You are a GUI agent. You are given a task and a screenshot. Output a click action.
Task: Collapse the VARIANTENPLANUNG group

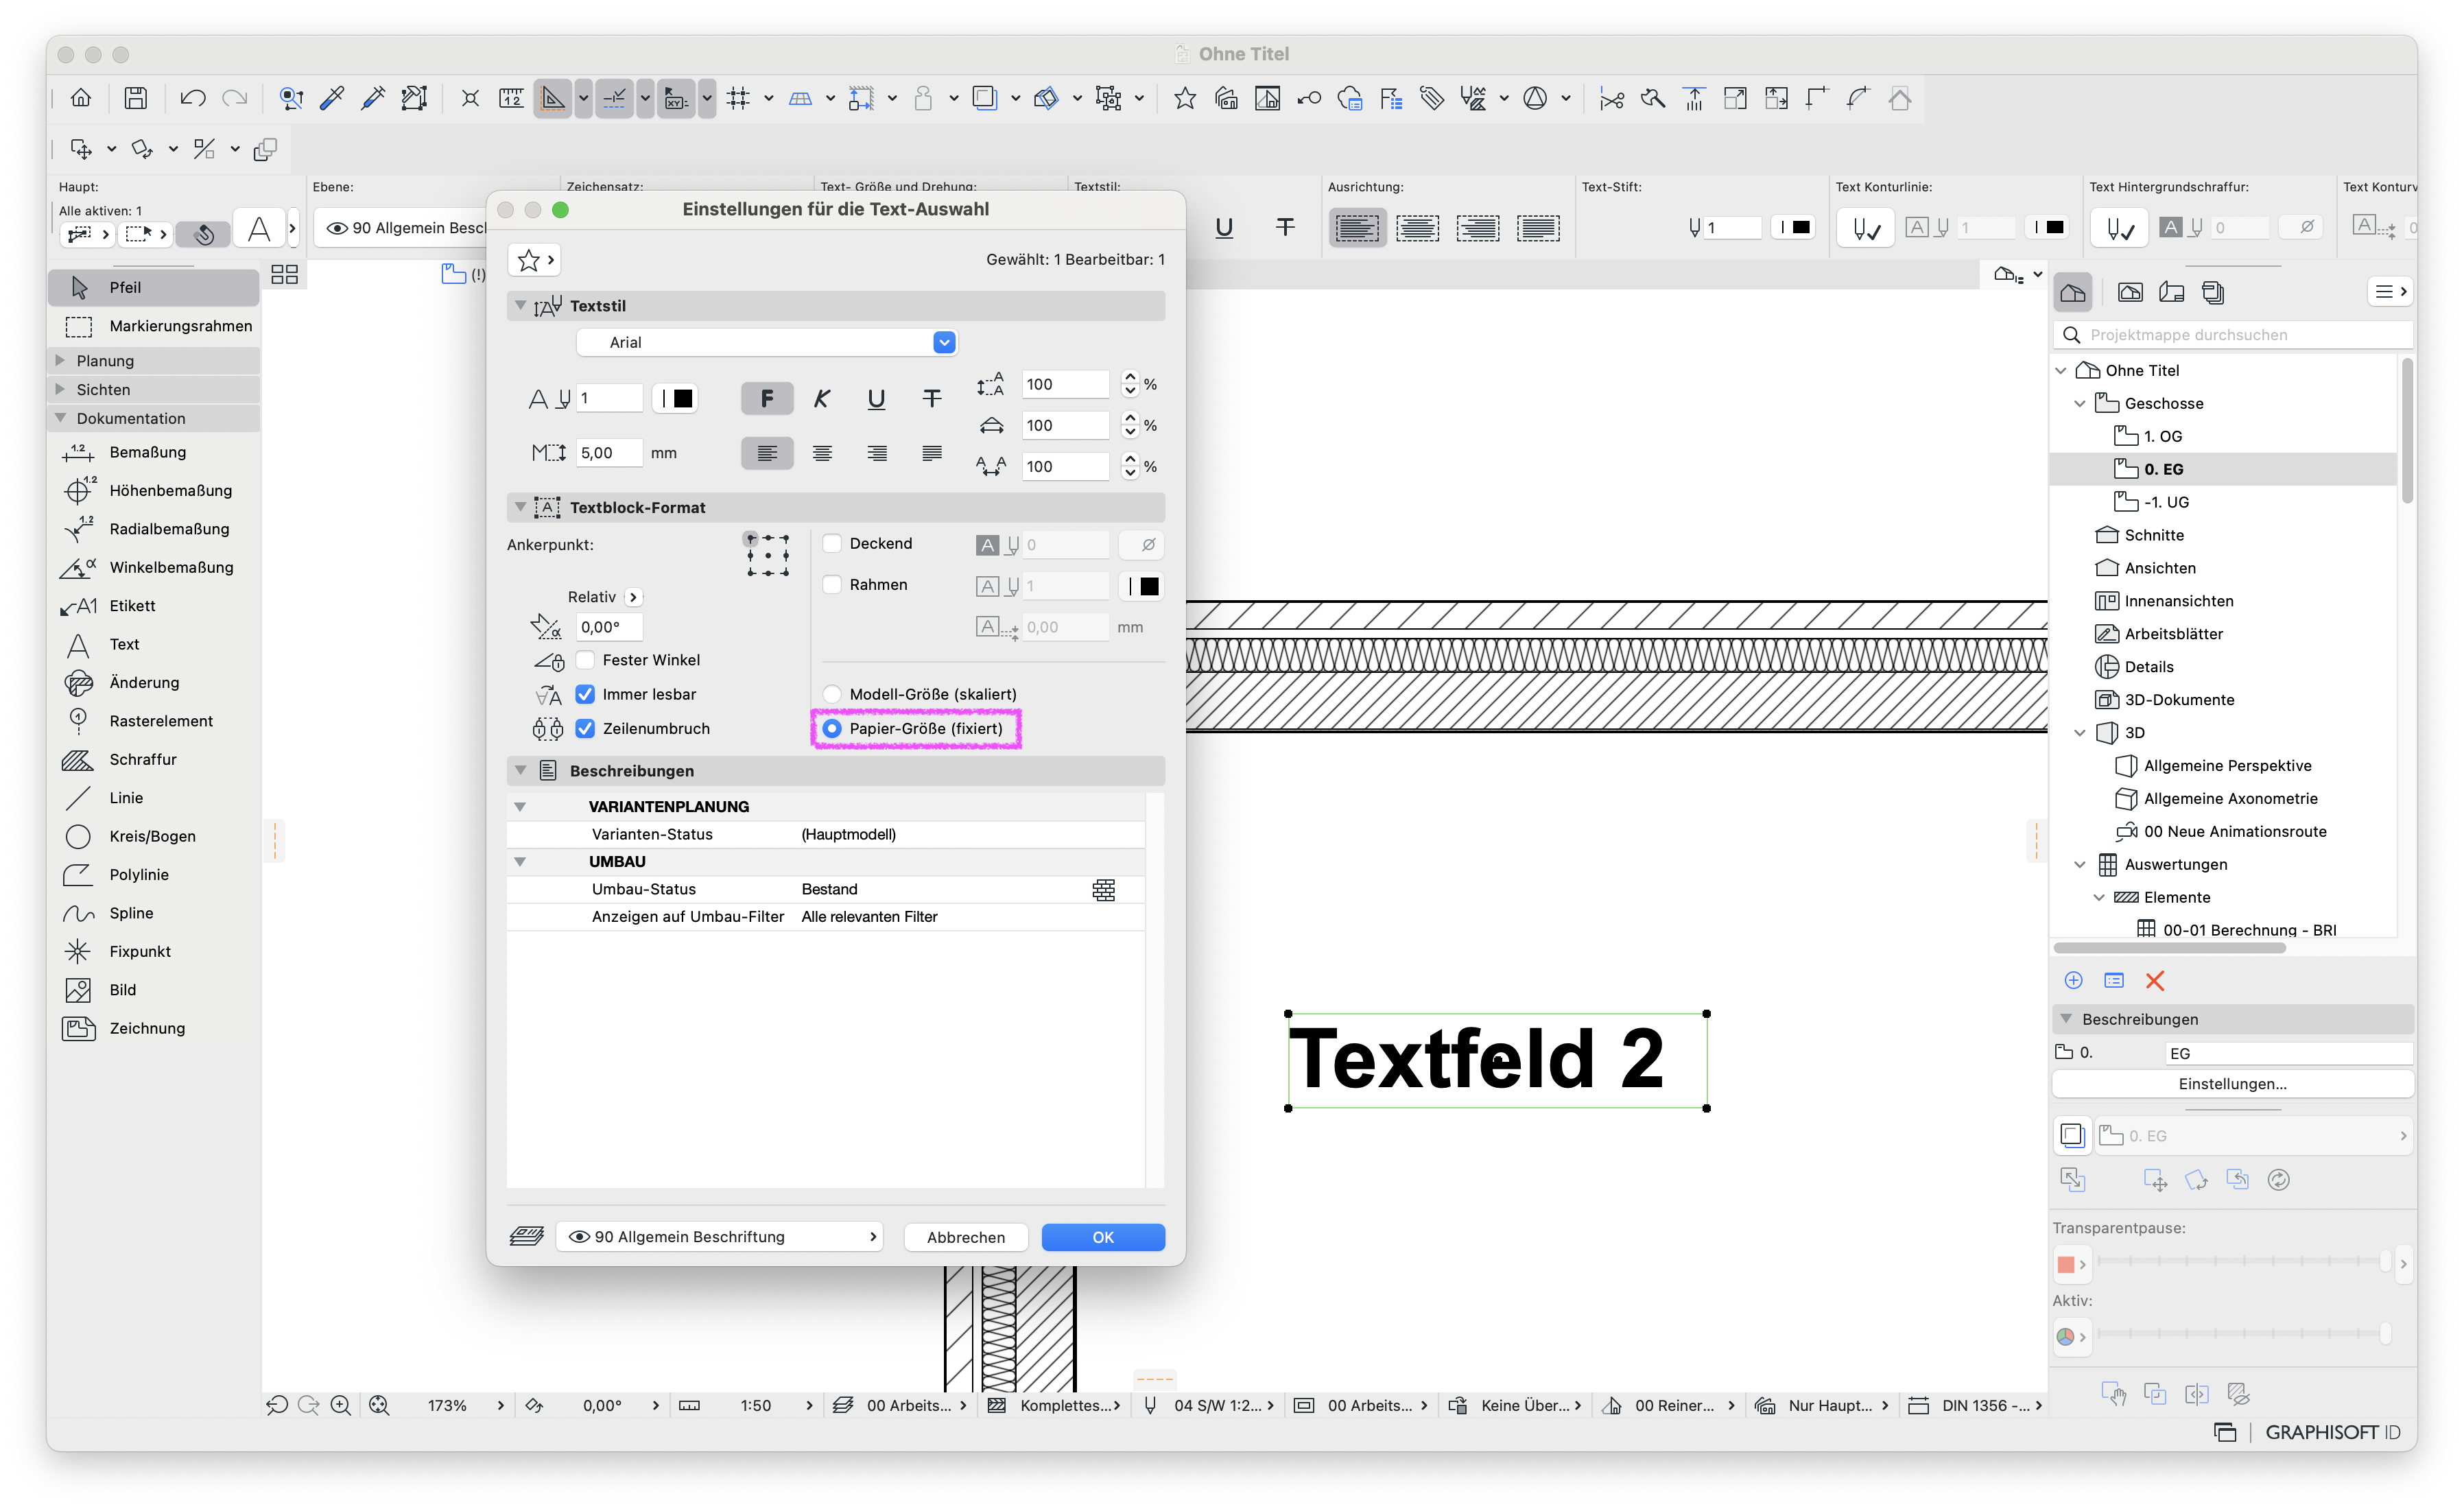[520, 807]
